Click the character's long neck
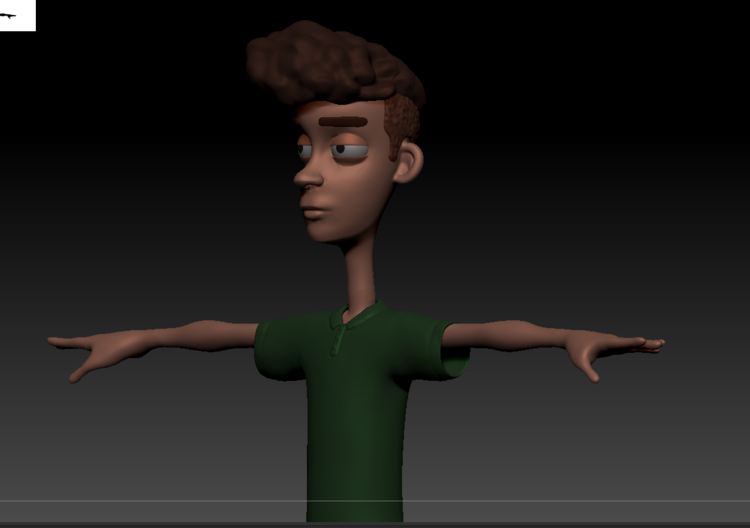The height and width of the screenshot is (528, 750). 360,273
